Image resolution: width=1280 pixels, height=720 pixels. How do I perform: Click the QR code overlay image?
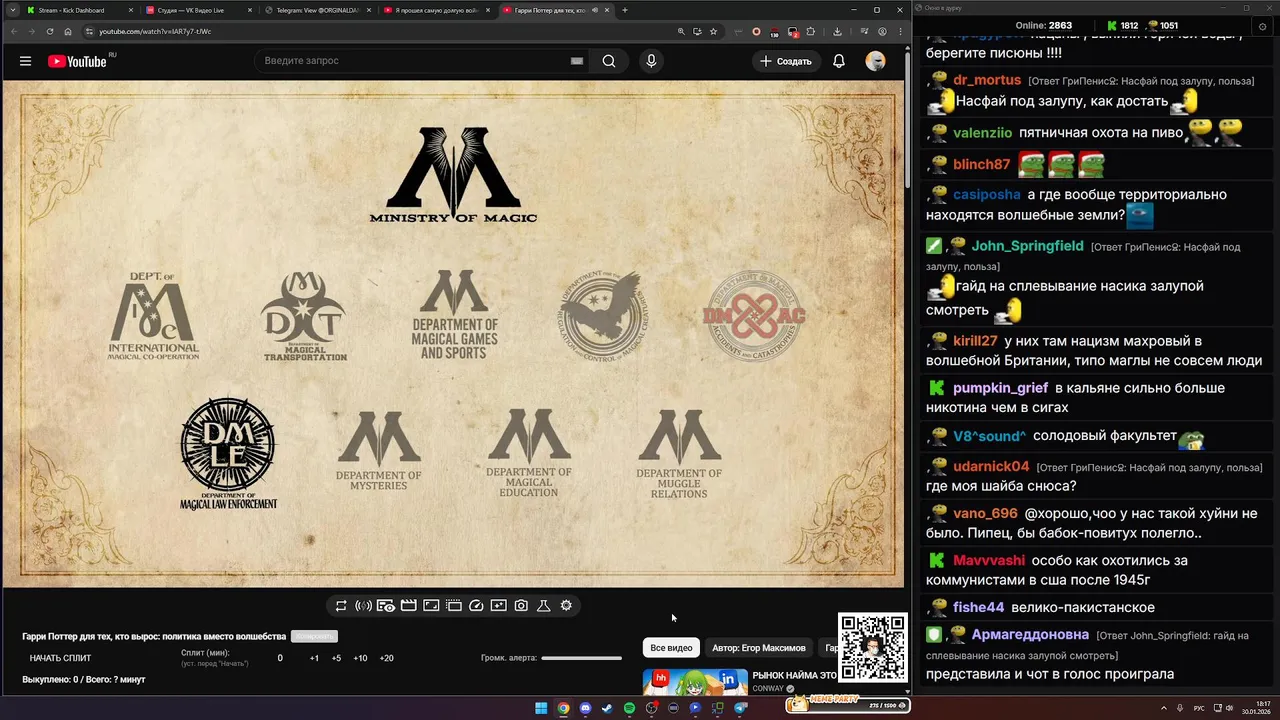tap(873, 647)
